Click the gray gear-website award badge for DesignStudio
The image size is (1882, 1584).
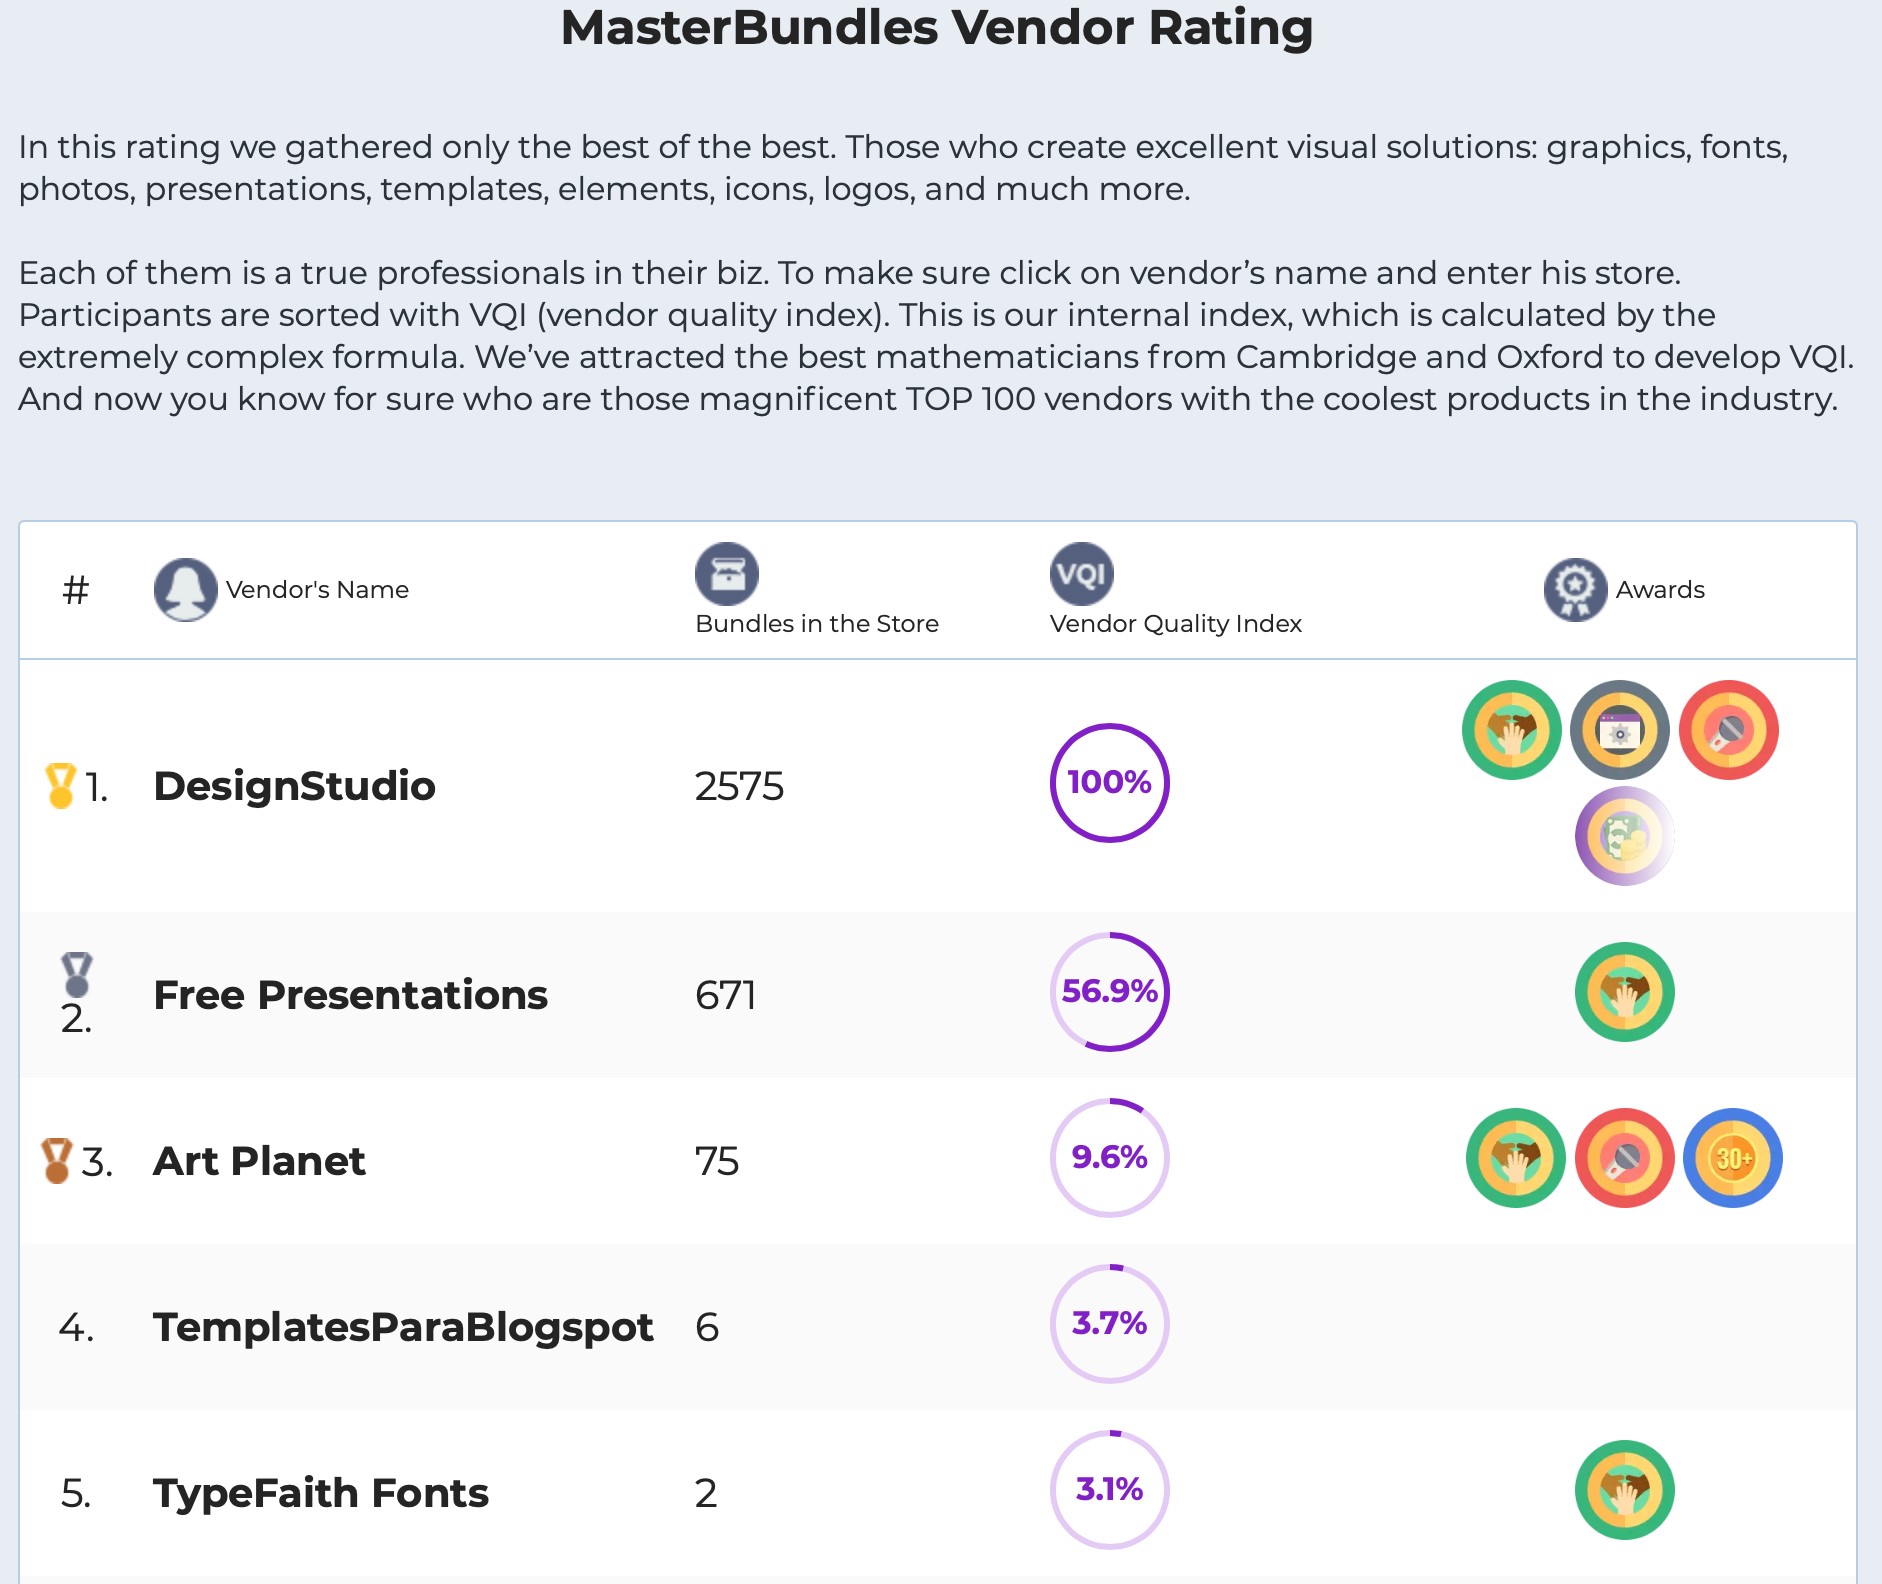coord(1622,730)
